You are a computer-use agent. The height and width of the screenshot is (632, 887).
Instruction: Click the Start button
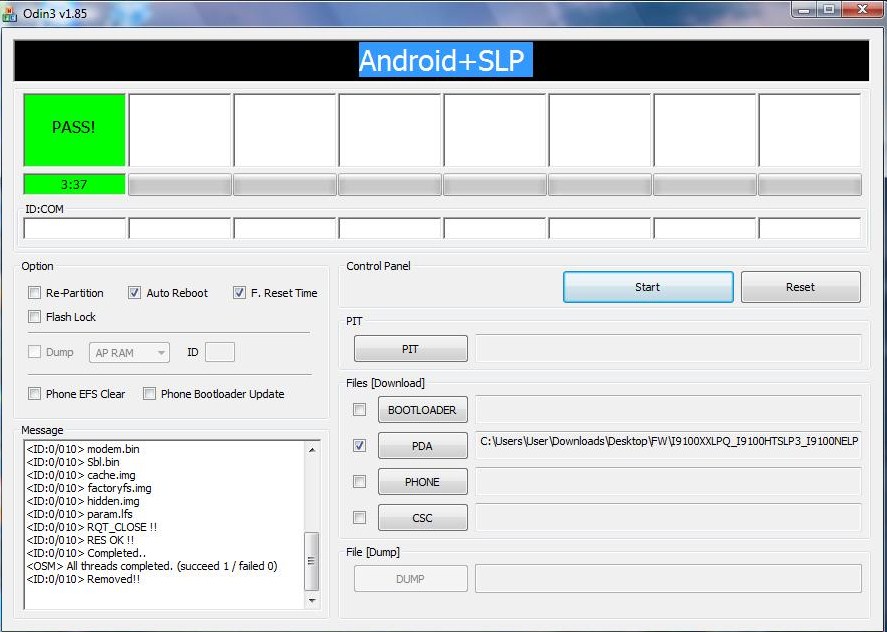click(647, 287)
